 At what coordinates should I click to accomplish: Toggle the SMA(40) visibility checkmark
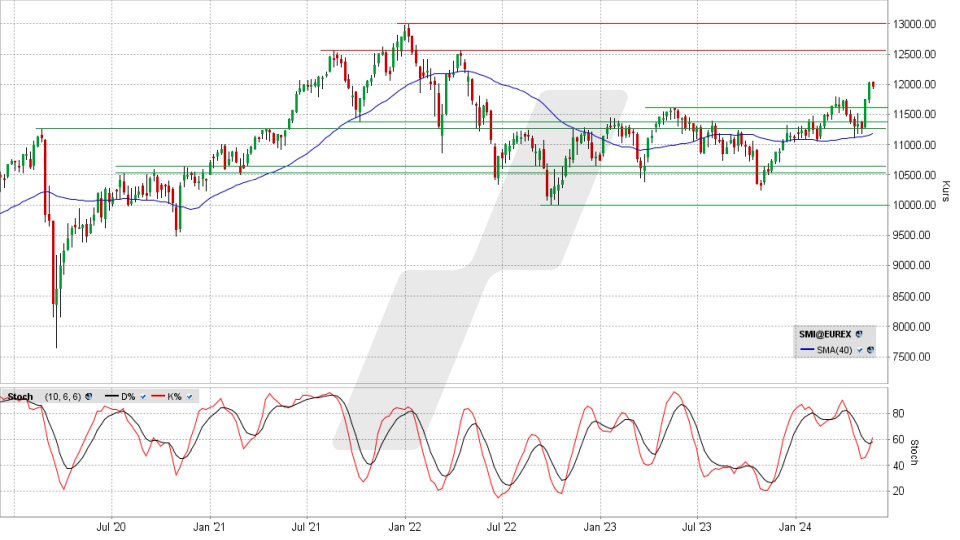point(860,350)
